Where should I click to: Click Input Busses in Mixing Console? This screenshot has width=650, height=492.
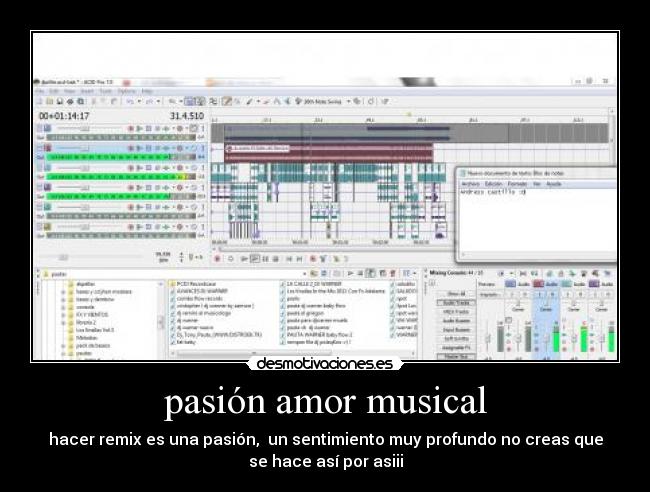[456, 330]
